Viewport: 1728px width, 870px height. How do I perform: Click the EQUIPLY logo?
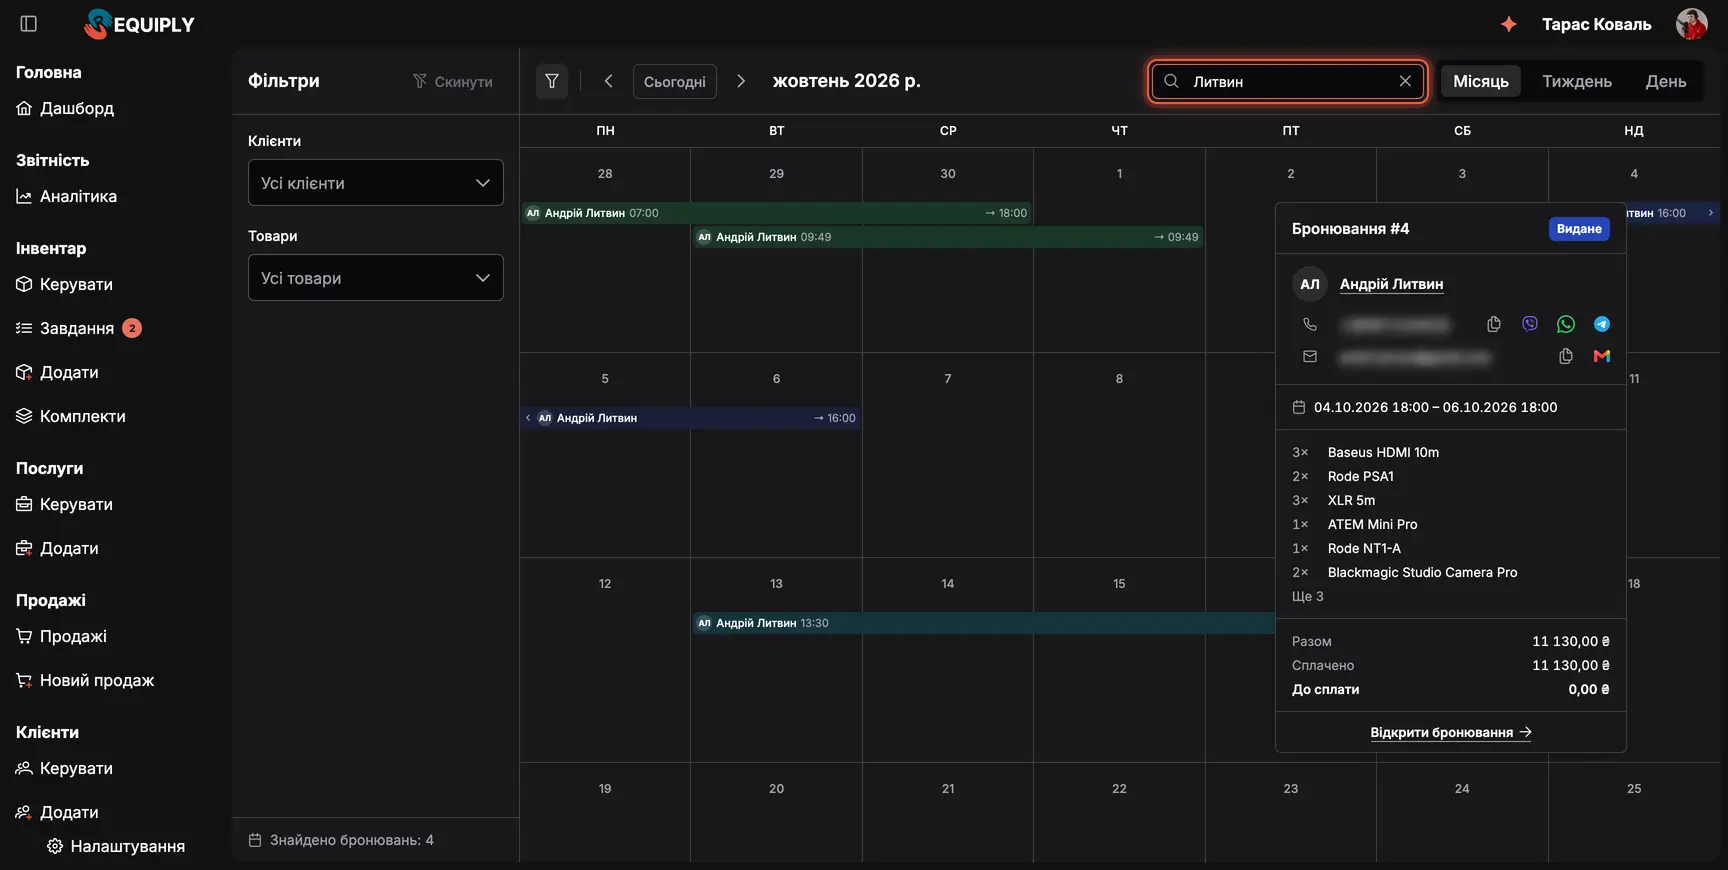[x=140, y=24]
